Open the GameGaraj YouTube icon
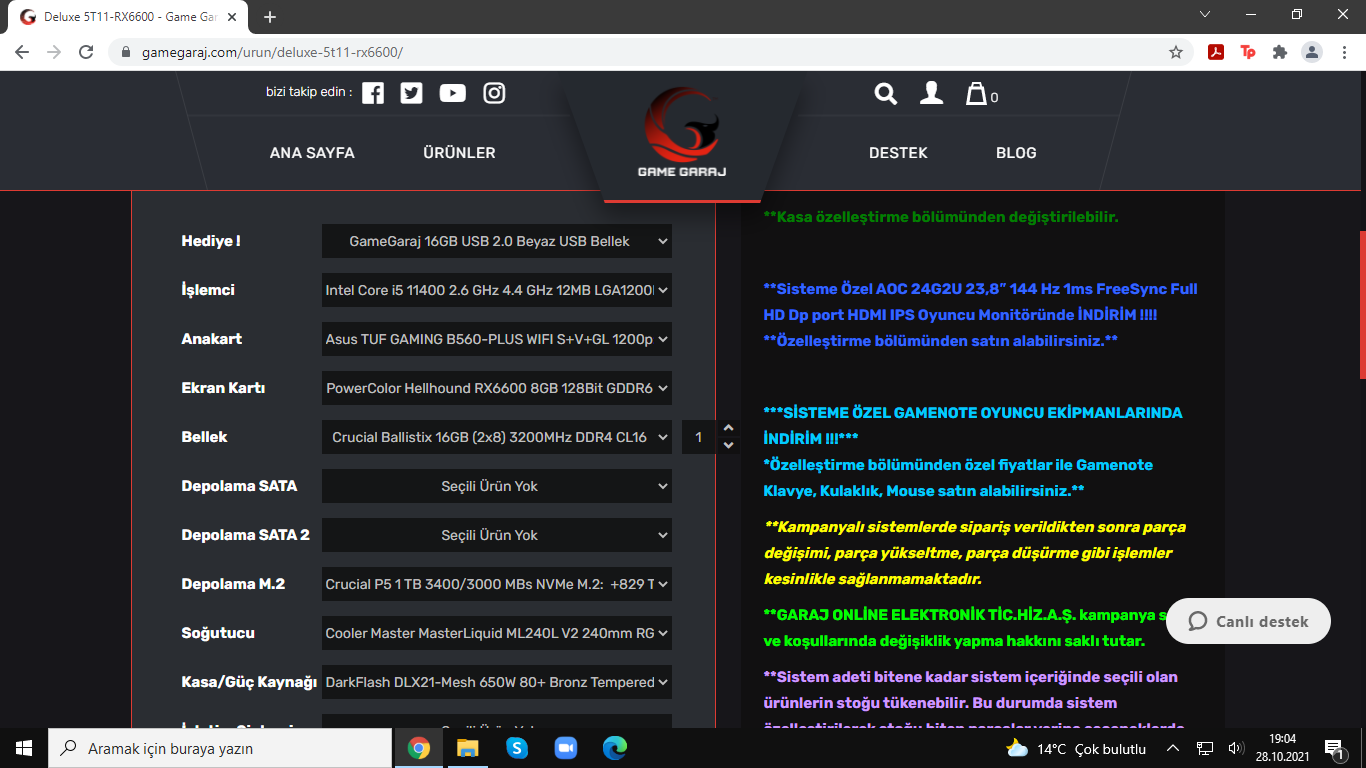 pos(453,93)
